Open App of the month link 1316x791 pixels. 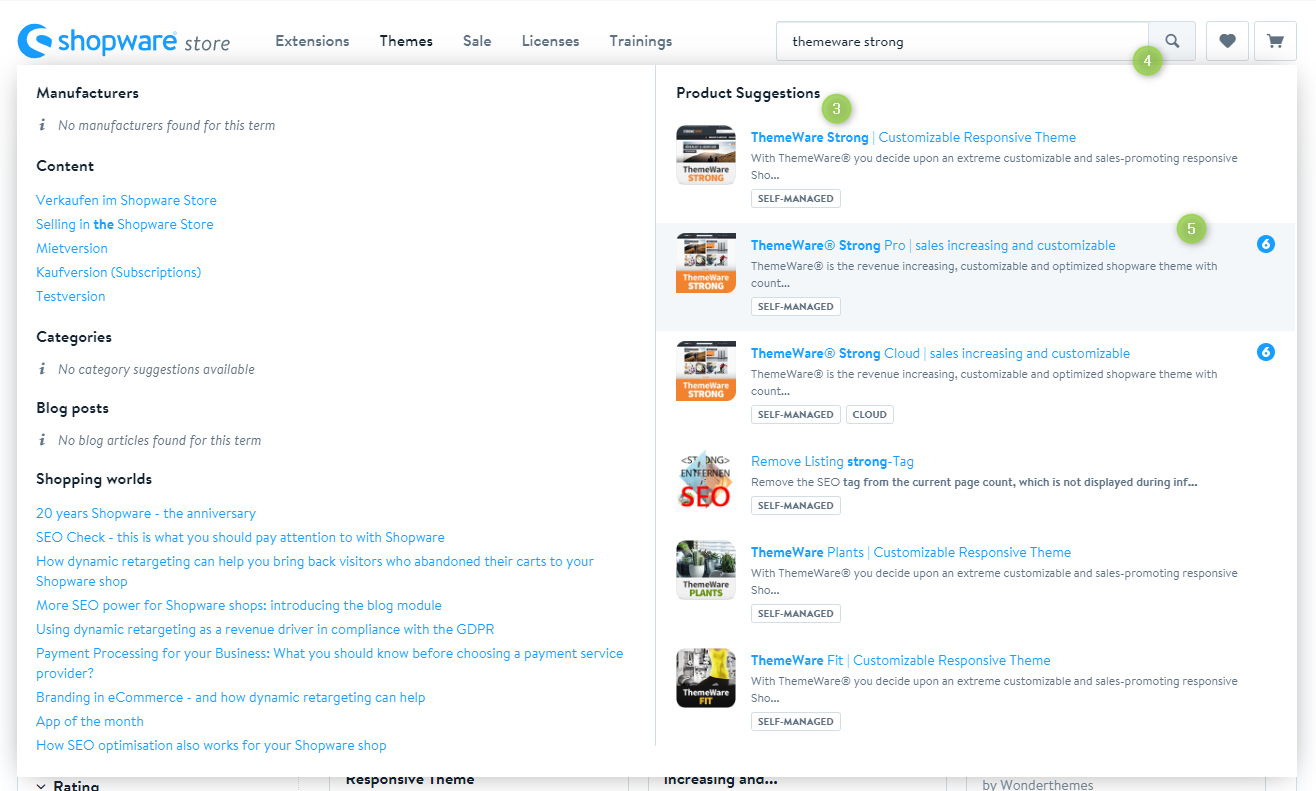[x=90, y=721]
